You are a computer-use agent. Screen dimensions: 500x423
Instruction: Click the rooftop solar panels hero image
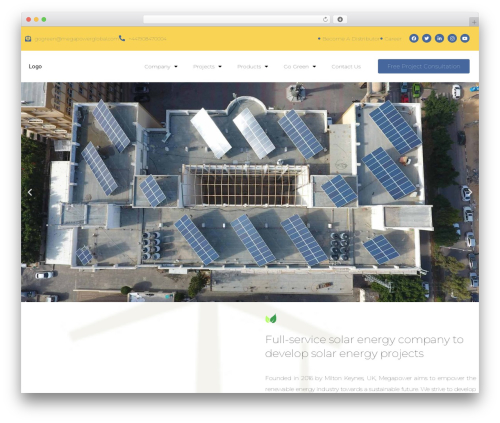point(250,192)
